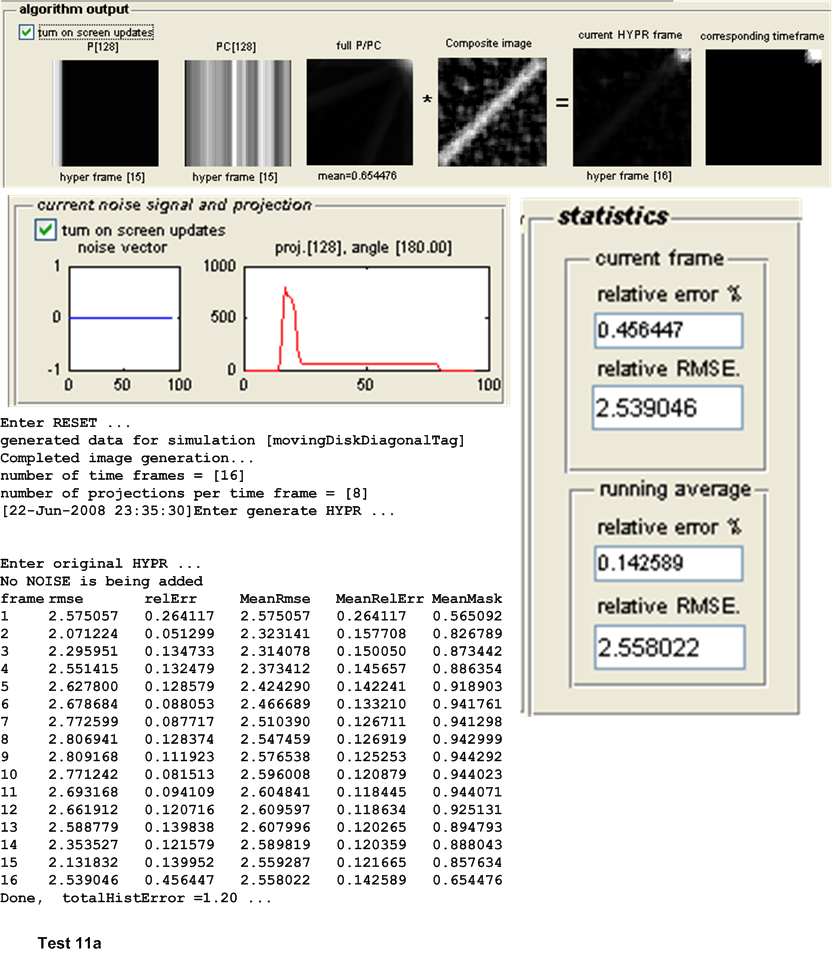Click the MeanMask column header
This screenshot has width=832, height=953.
coord(464,598)
